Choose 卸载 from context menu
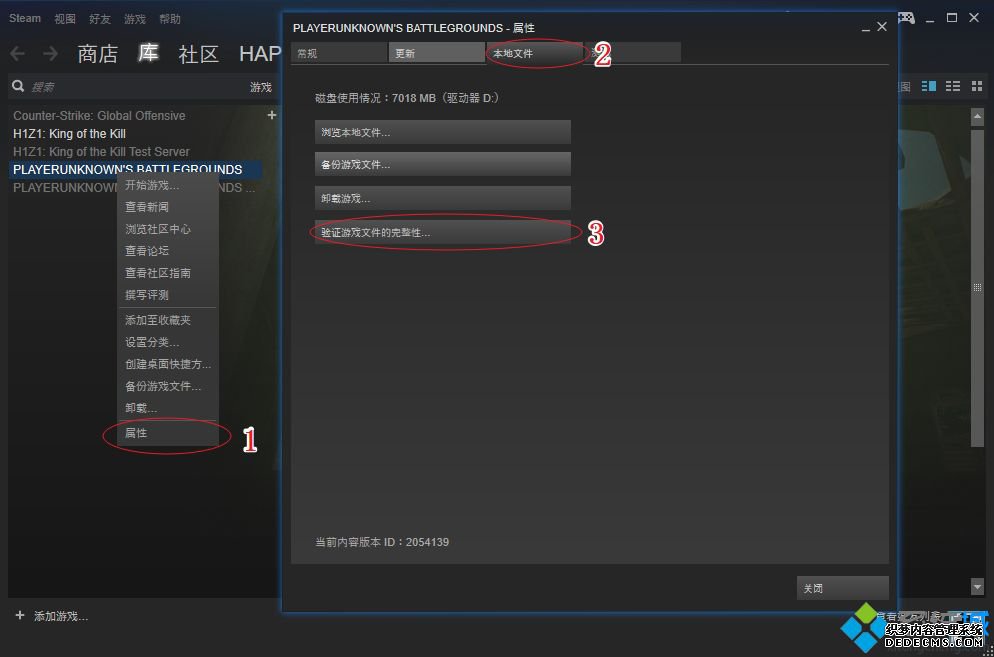994x657 pixels. 168,408
